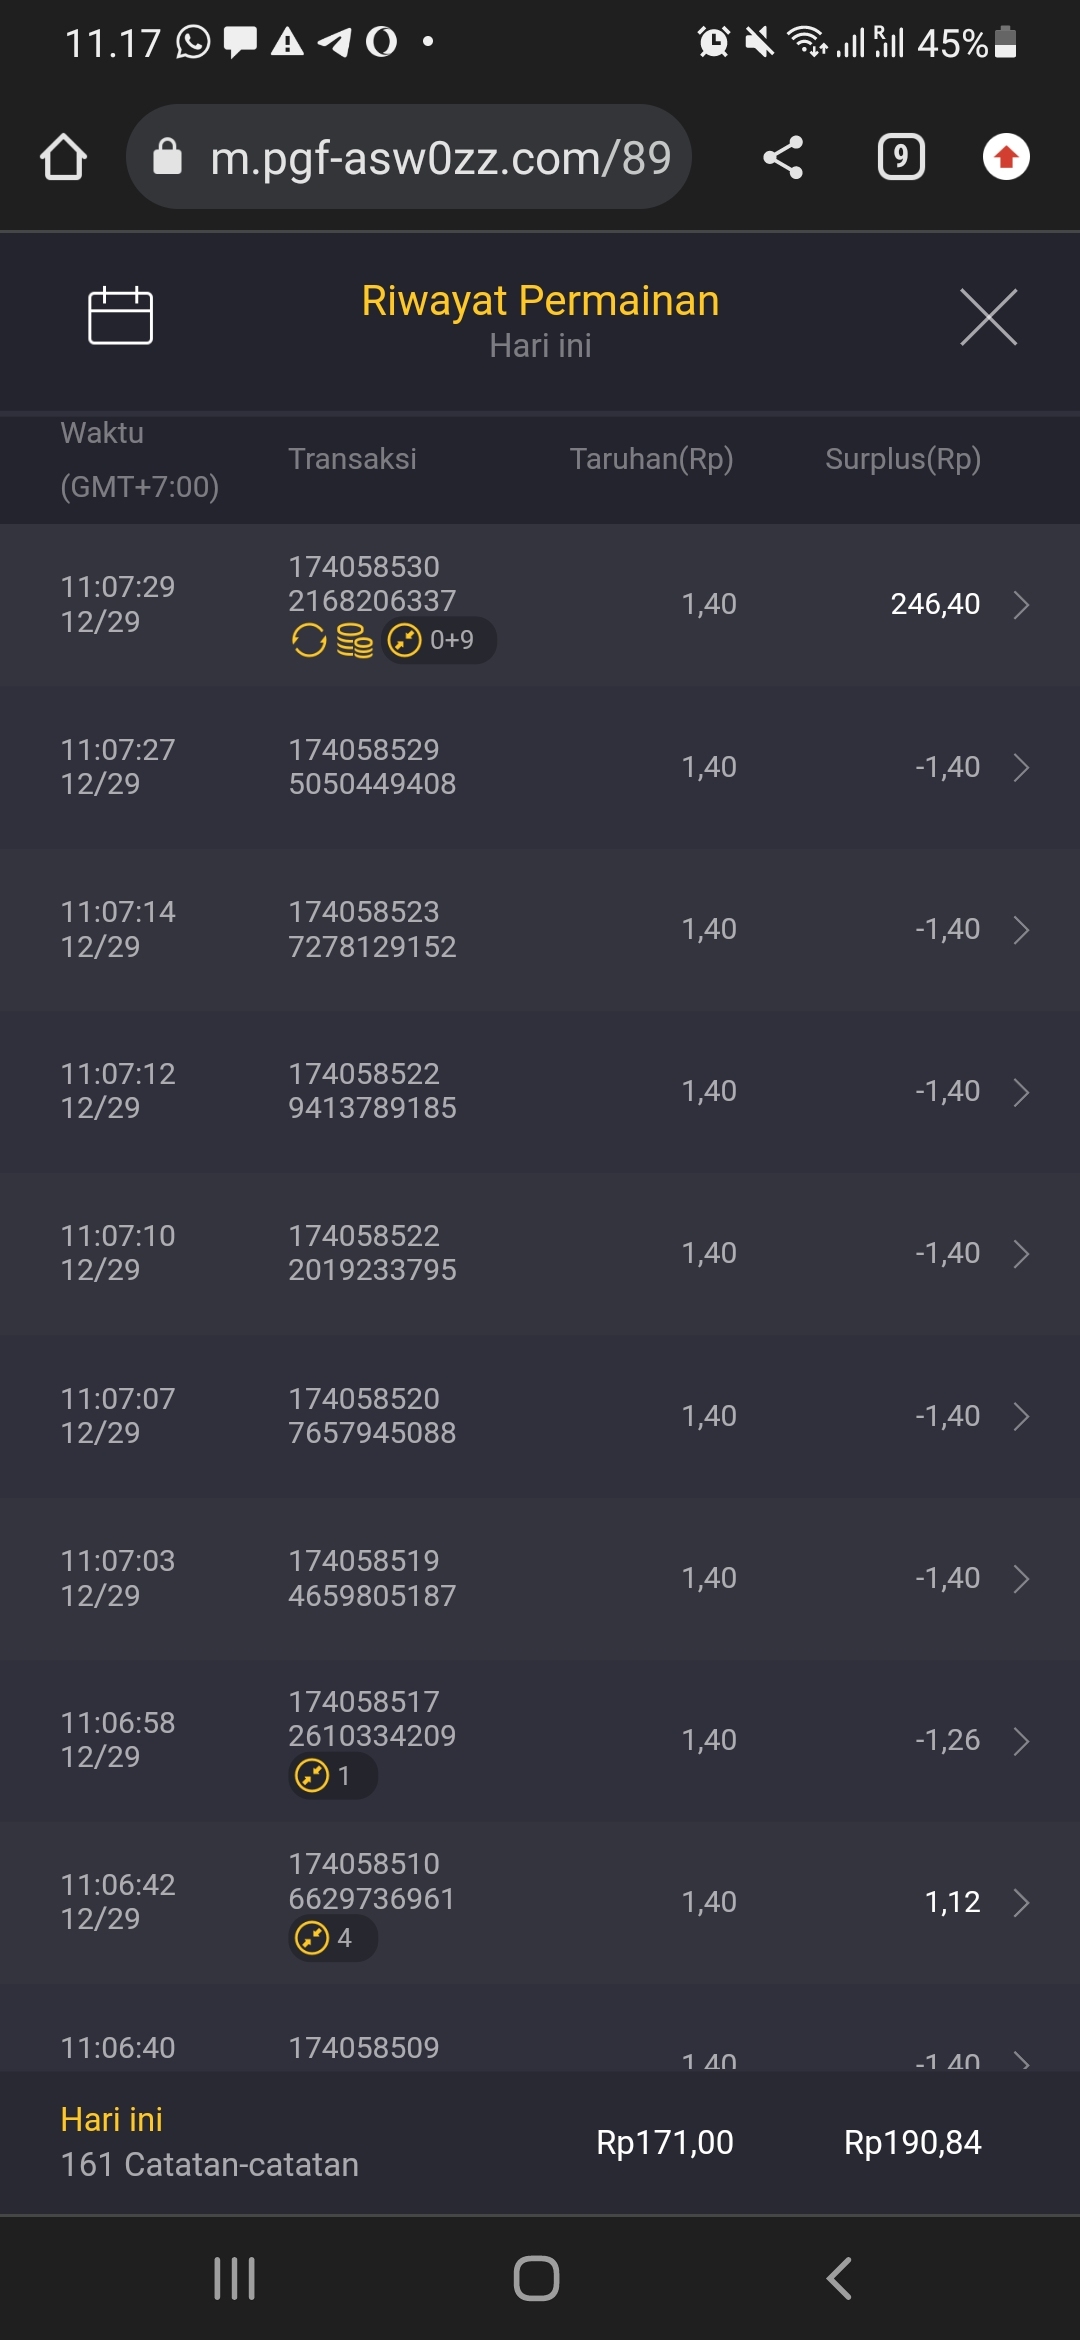
Task: Tap the red upload arrow icon
Action: (x=1006, y=157)
